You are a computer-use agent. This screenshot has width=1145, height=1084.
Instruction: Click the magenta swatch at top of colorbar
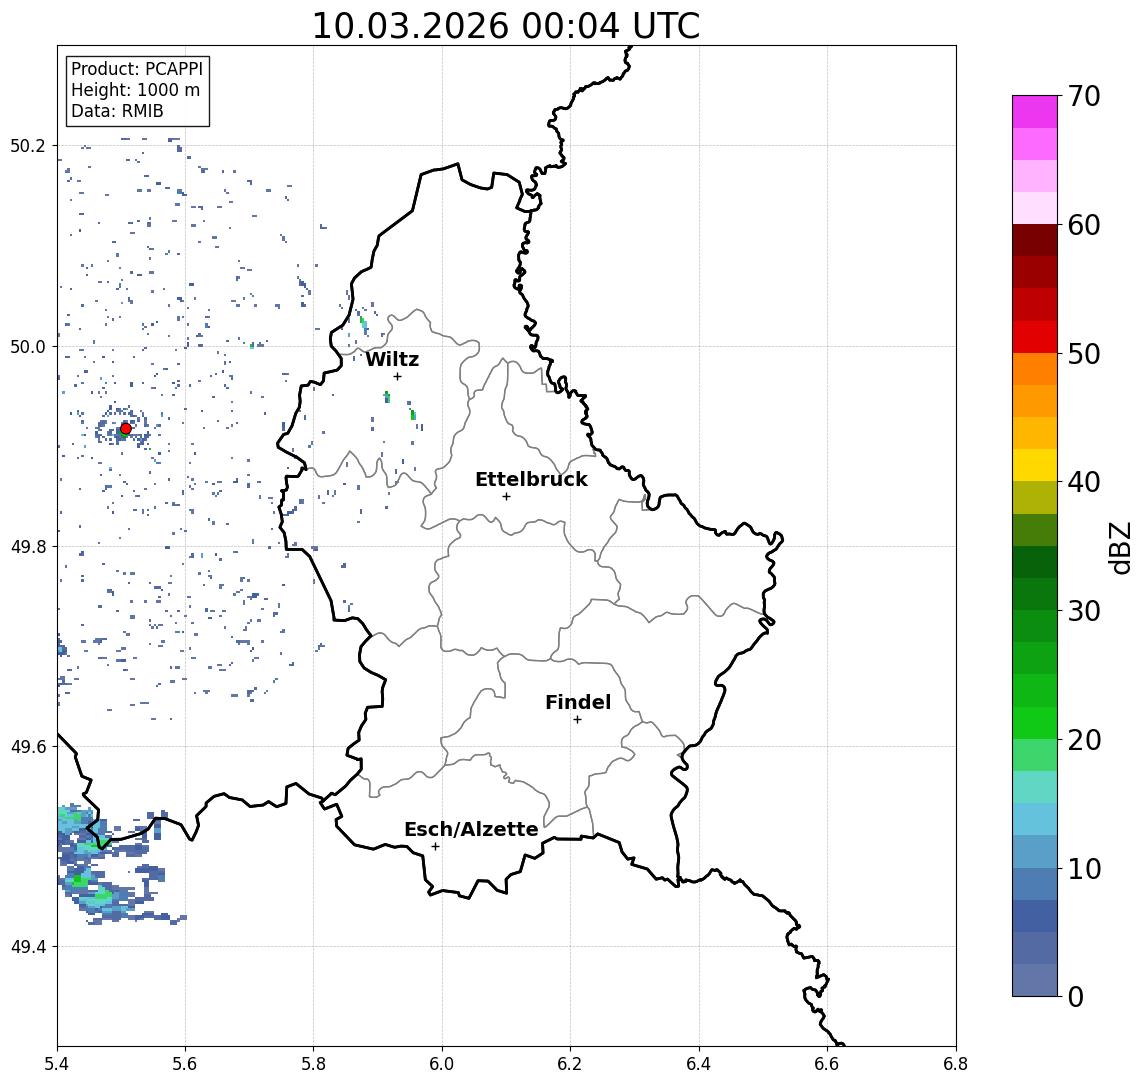(x=1035, y=112)
